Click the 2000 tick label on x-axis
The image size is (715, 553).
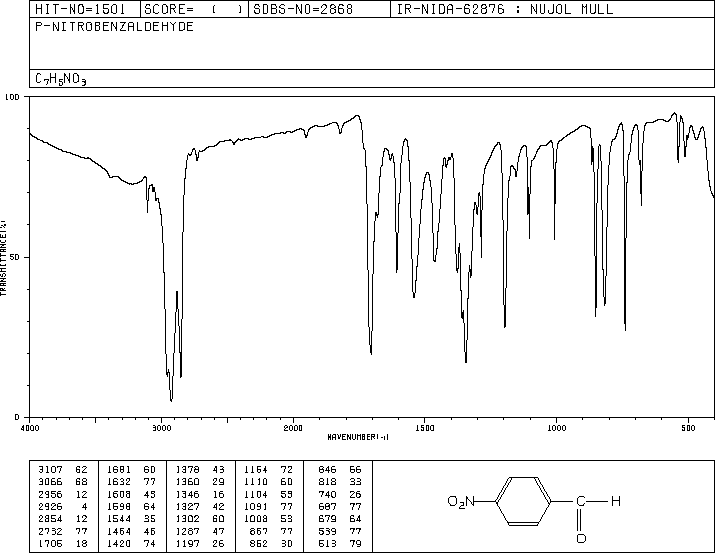[293, 428]
